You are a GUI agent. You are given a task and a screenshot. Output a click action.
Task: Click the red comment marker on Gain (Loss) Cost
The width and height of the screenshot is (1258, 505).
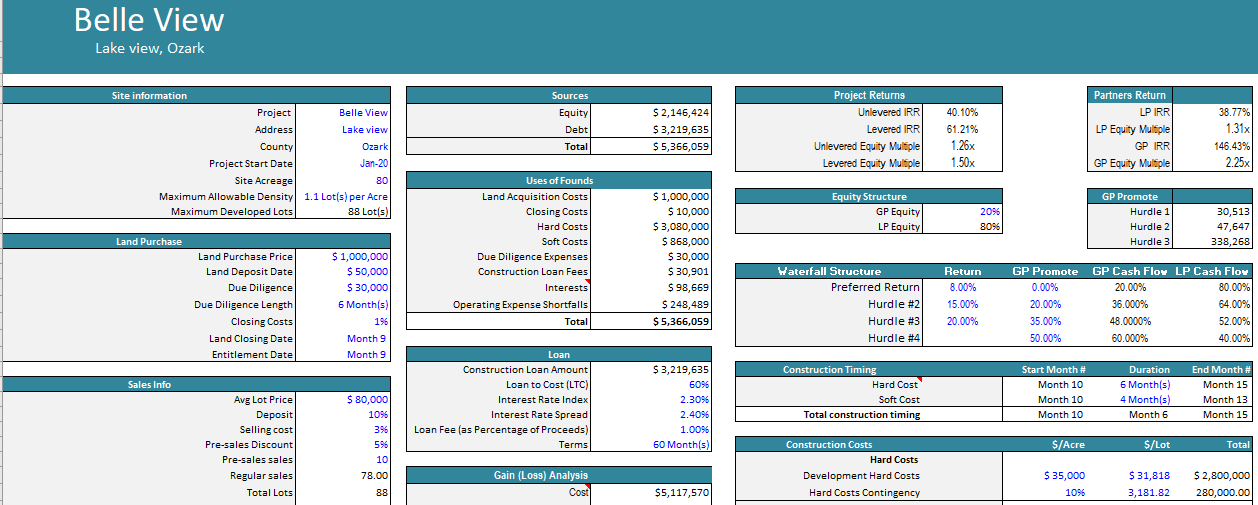click(x=587, y=487)
